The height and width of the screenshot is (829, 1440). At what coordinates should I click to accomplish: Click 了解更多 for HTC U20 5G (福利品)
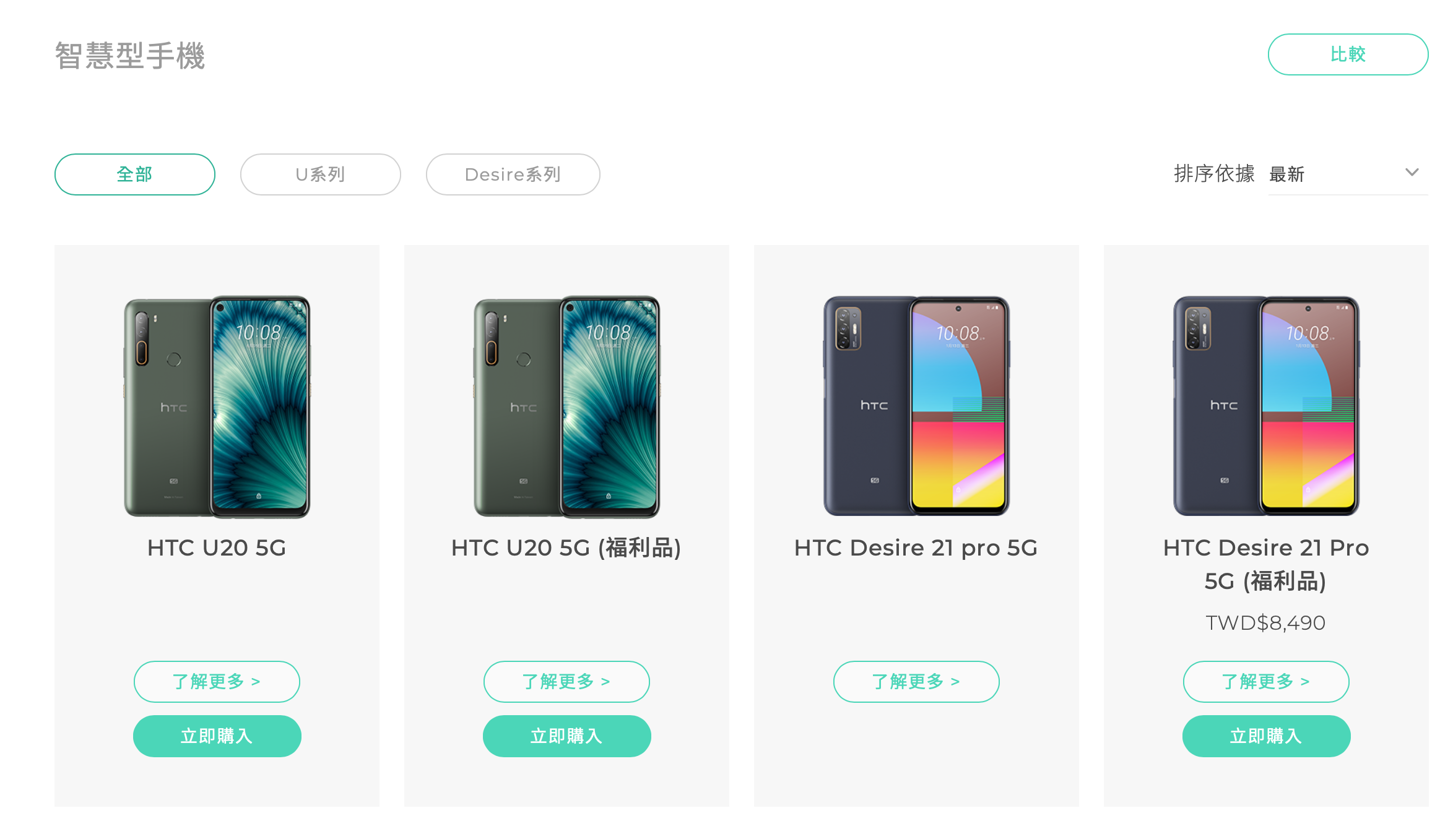tap(567, 682)
